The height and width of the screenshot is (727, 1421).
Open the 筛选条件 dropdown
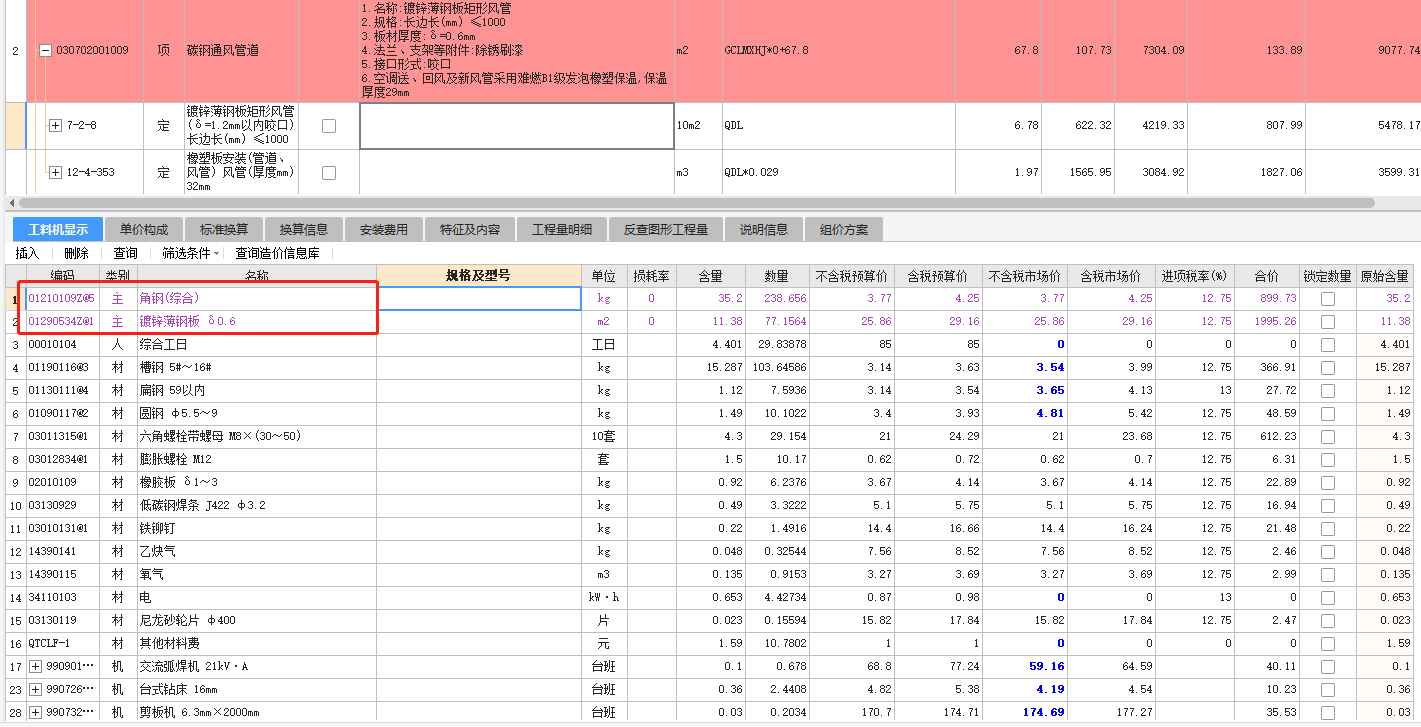point(191,254)
